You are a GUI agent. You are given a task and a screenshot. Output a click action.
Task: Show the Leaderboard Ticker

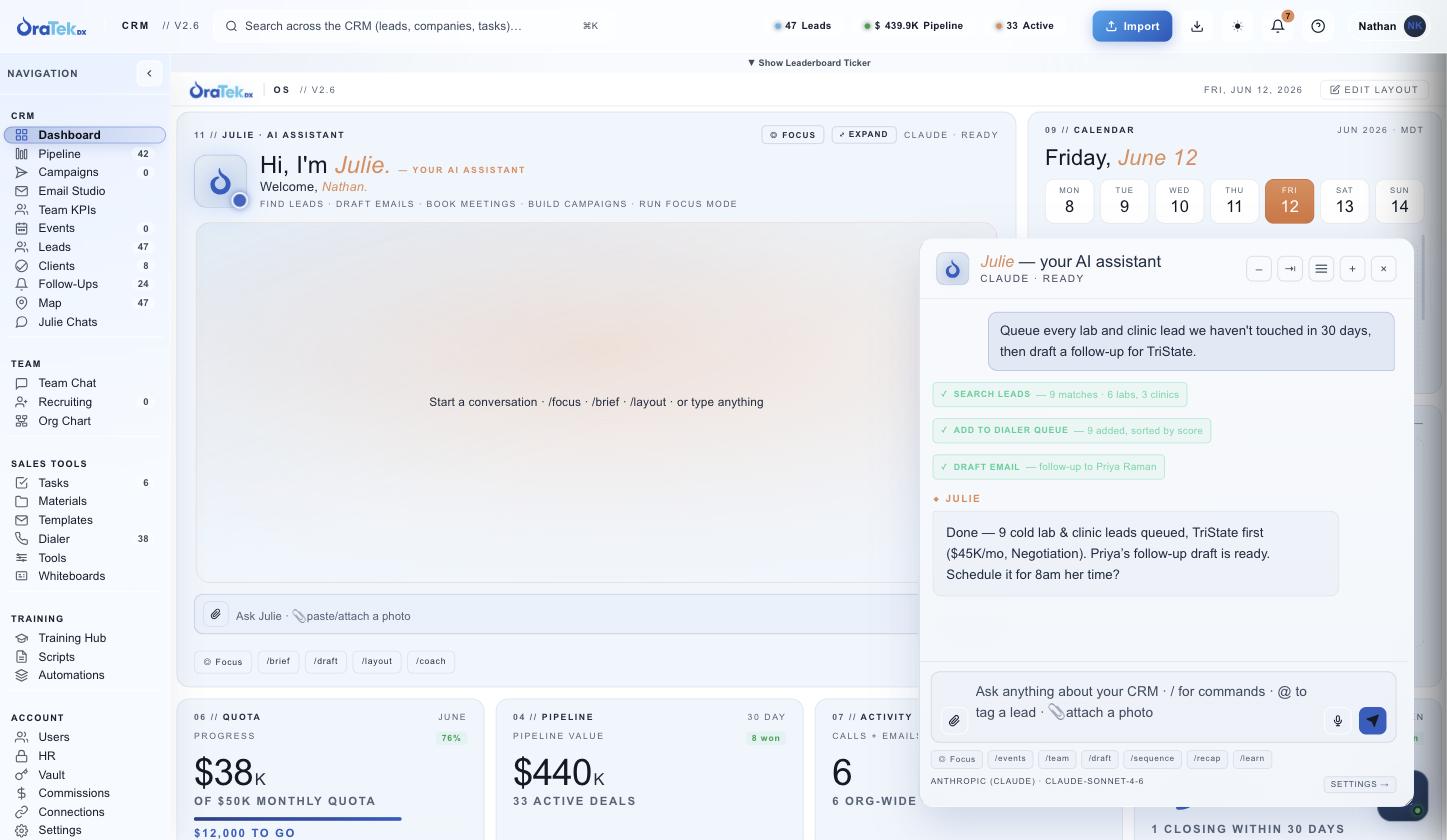809,62
